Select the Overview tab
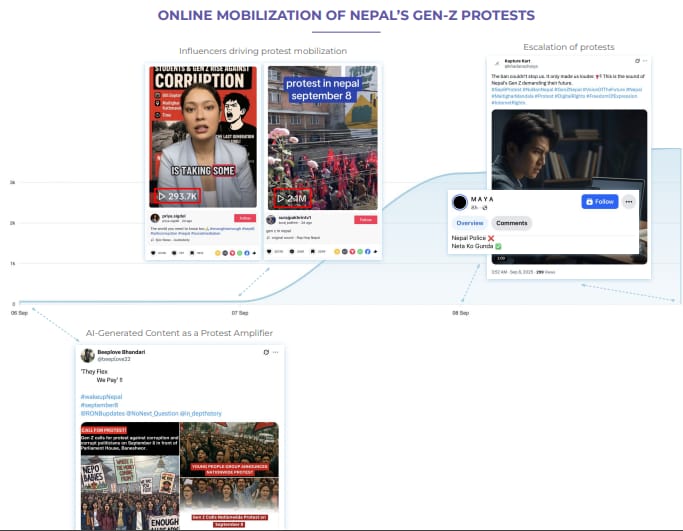The image size is (683, 531). [x=469, y=223]
